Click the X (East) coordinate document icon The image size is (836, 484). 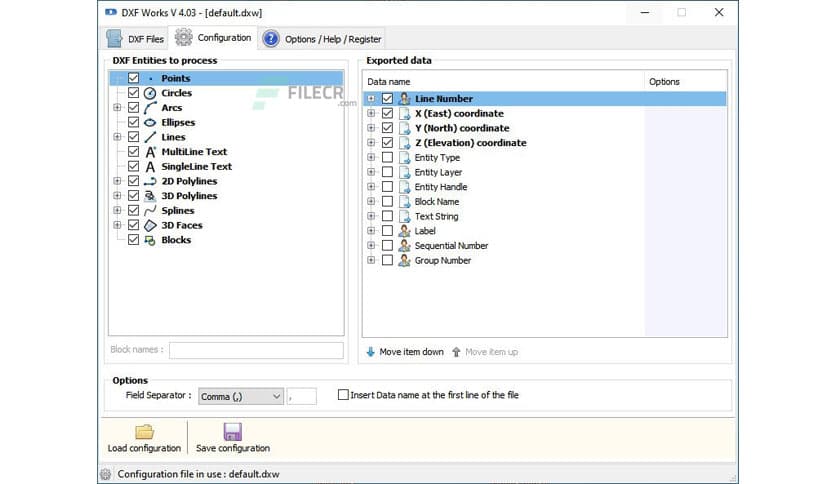[x=404, y=114]
